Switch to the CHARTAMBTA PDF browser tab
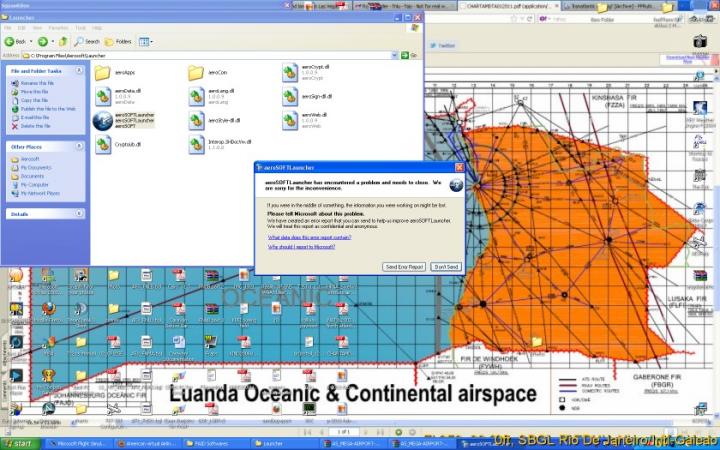Screen dimensions: 720x450 509,6
